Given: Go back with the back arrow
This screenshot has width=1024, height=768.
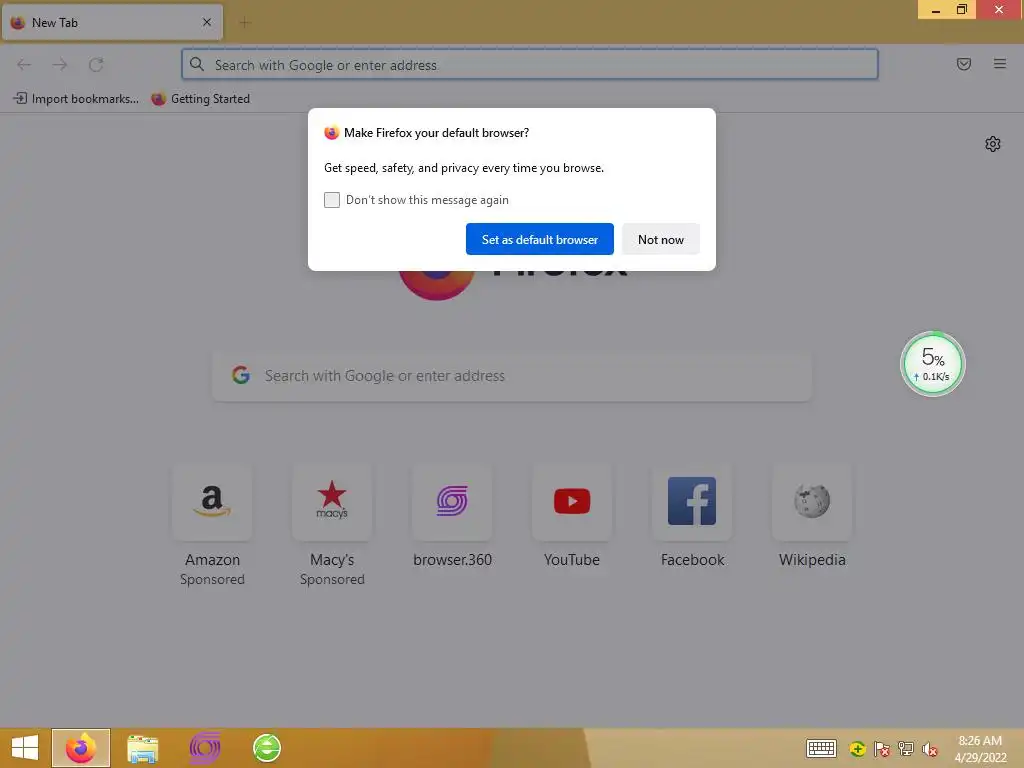Looking at the screenshot, I should [x=24, y=64].
